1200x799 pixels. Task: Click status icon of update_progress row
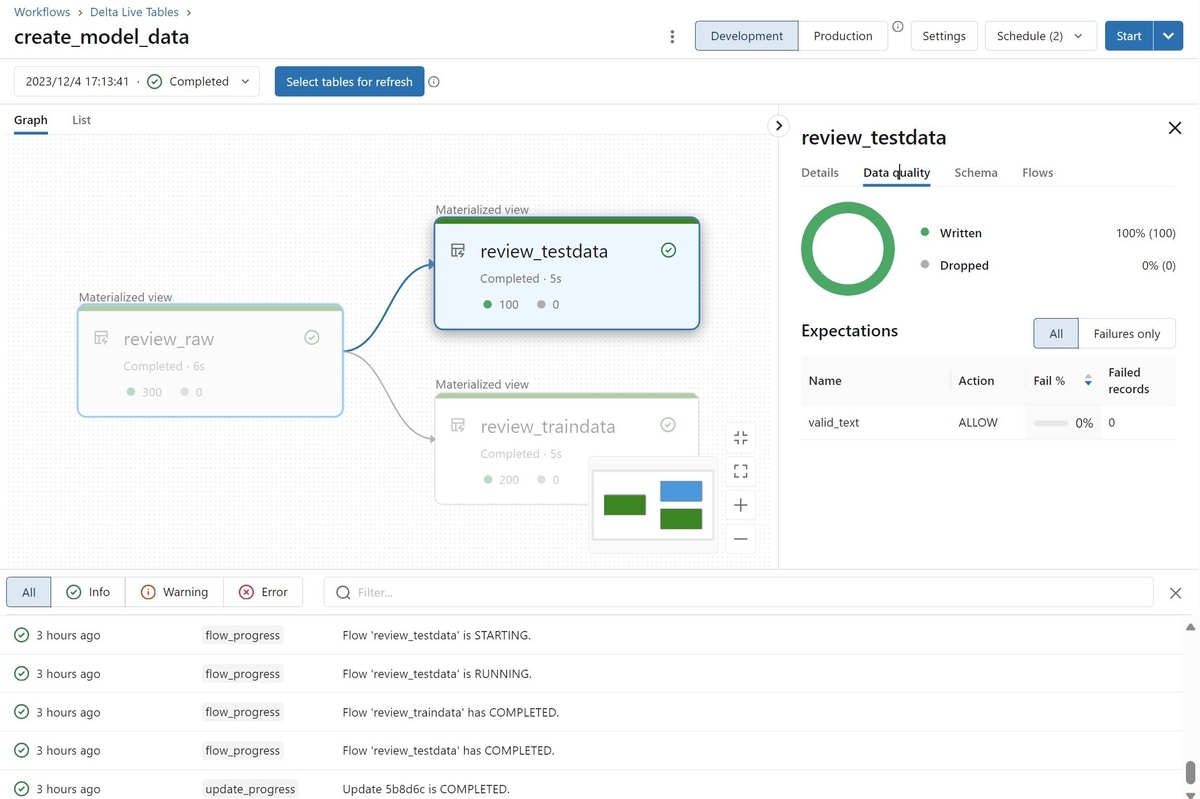(x=21, y=788)
